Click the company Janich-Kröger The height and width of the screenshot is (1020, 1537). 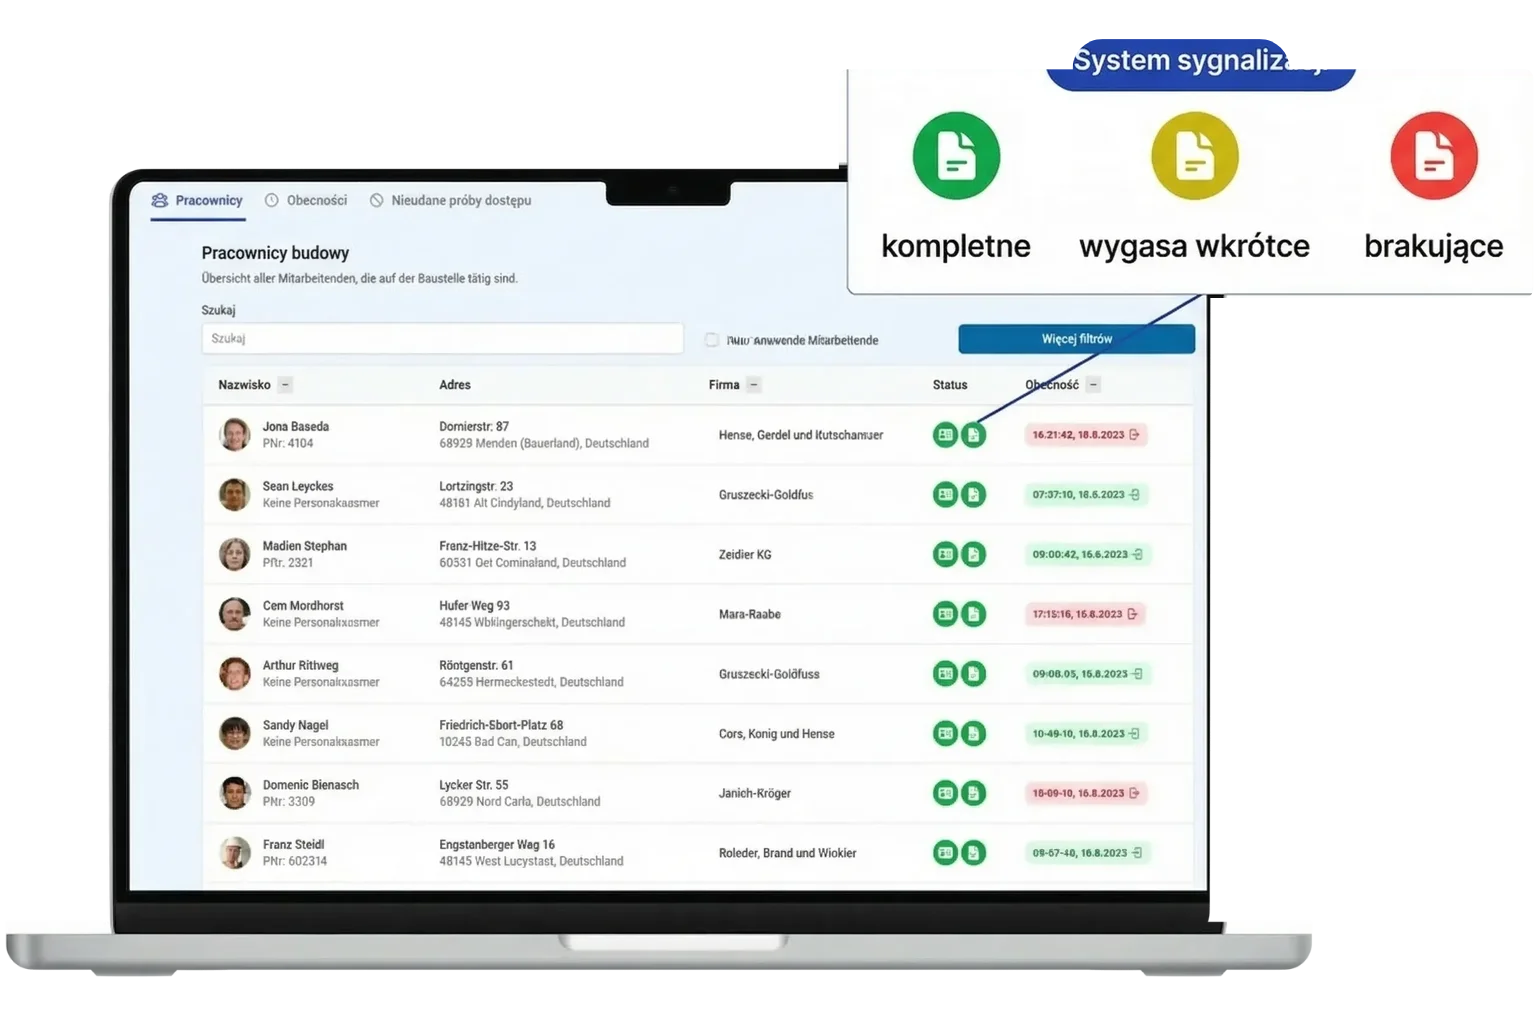tap(755, 793)
